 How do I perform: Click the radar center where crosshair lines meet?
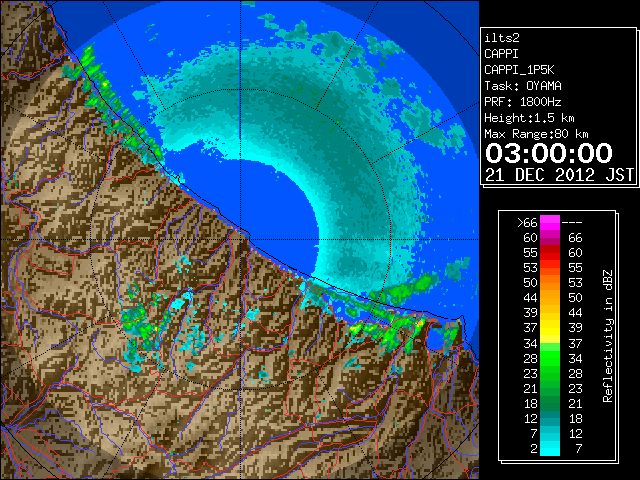pos(240,239)
